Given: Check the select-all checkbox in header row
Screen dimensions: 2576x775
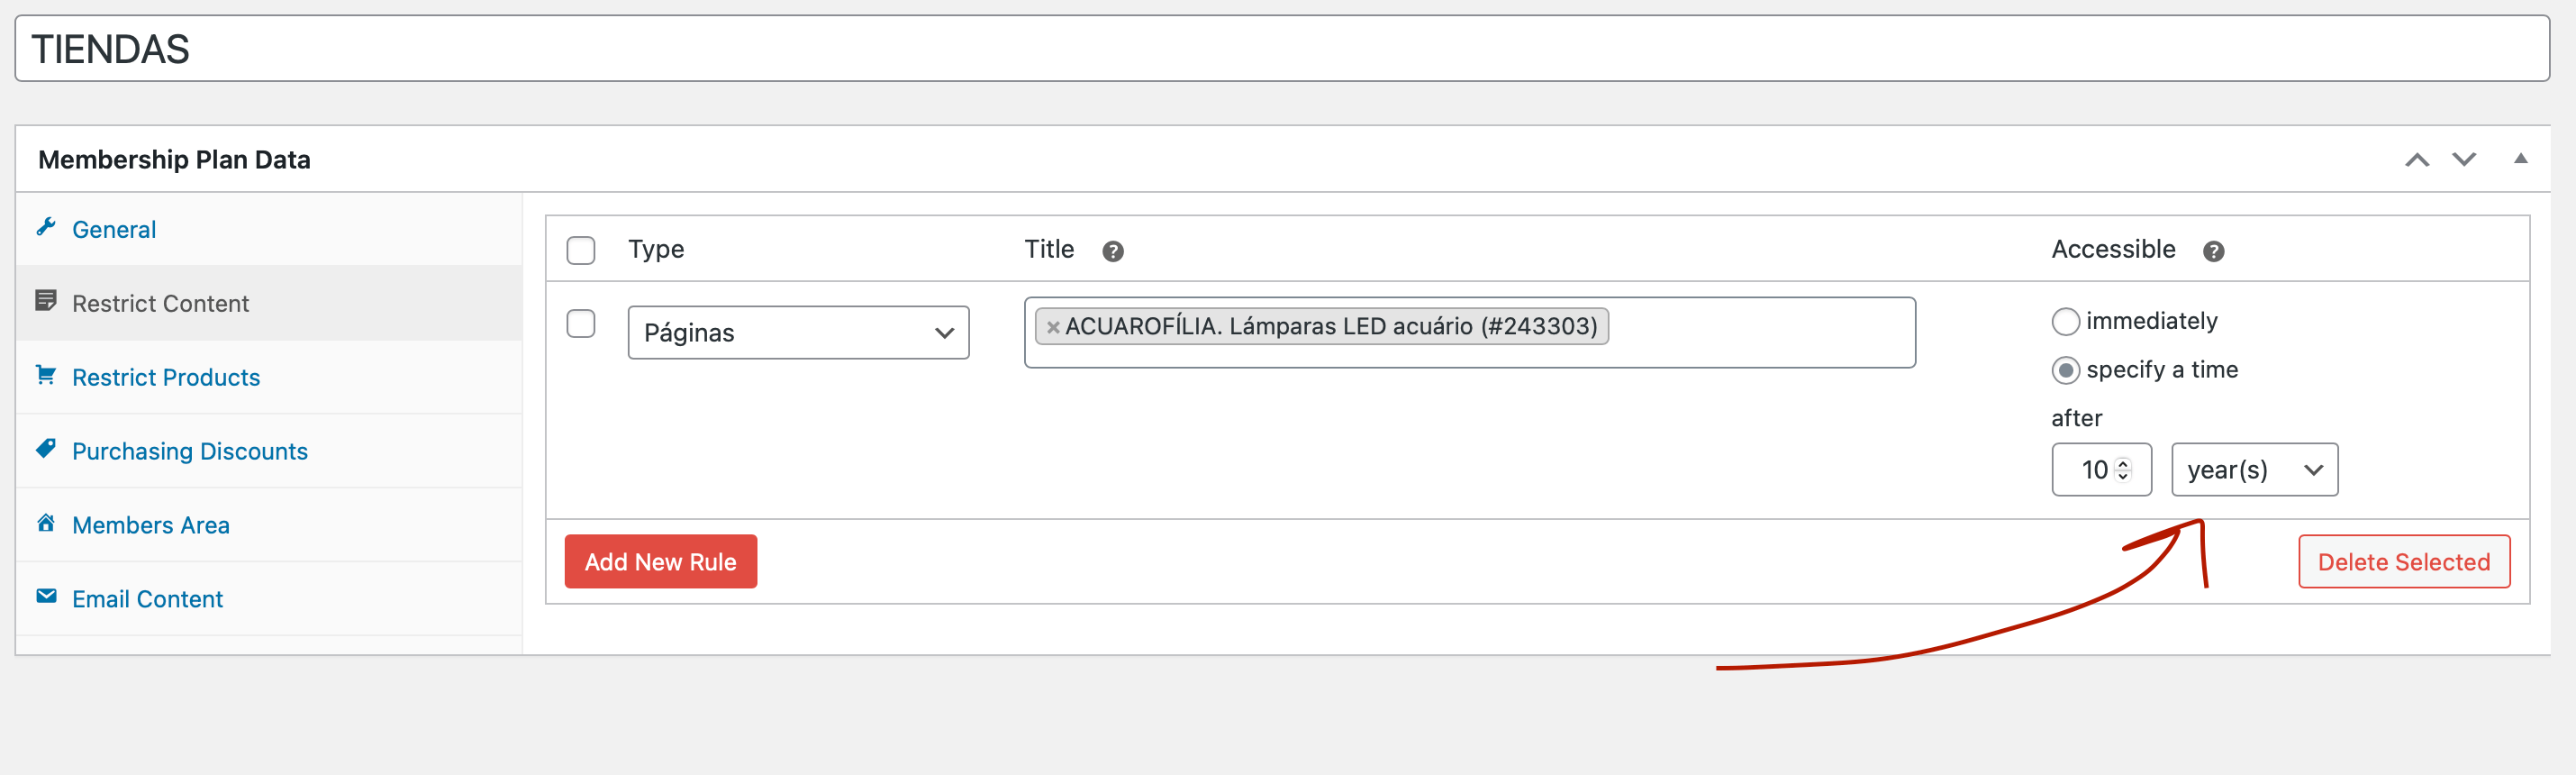Looking at the screenshot, I should [x=581, y=250].
